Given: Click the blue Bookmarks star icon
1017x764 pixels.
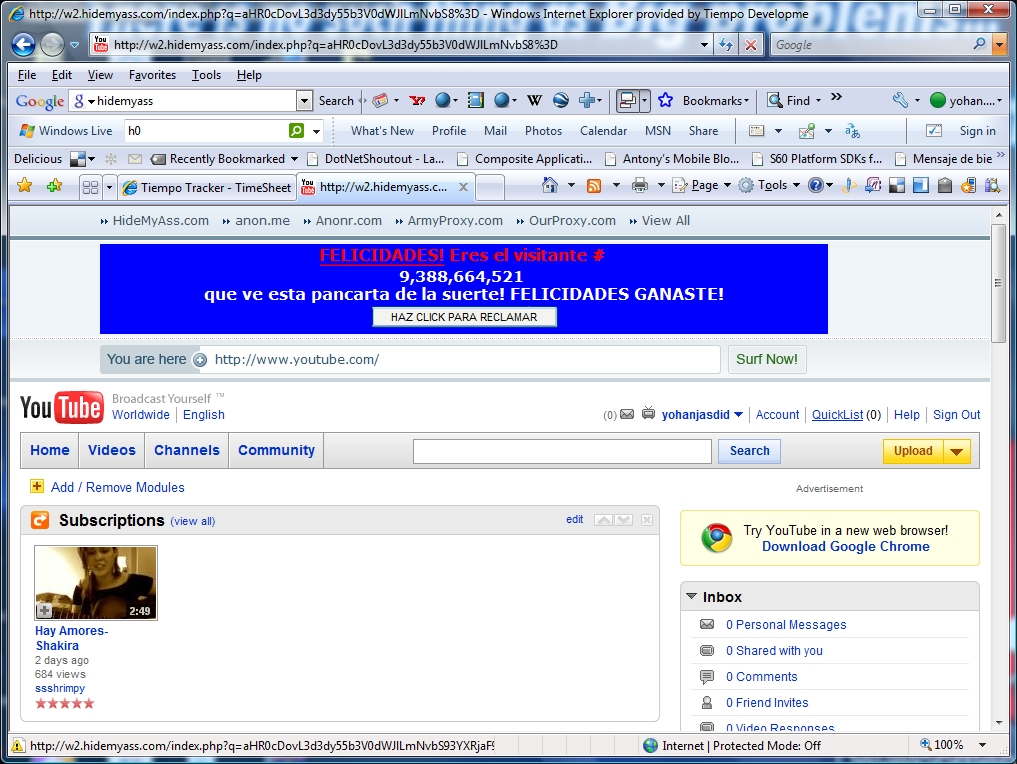Looking at the screenshot, I should click(665, 101).
